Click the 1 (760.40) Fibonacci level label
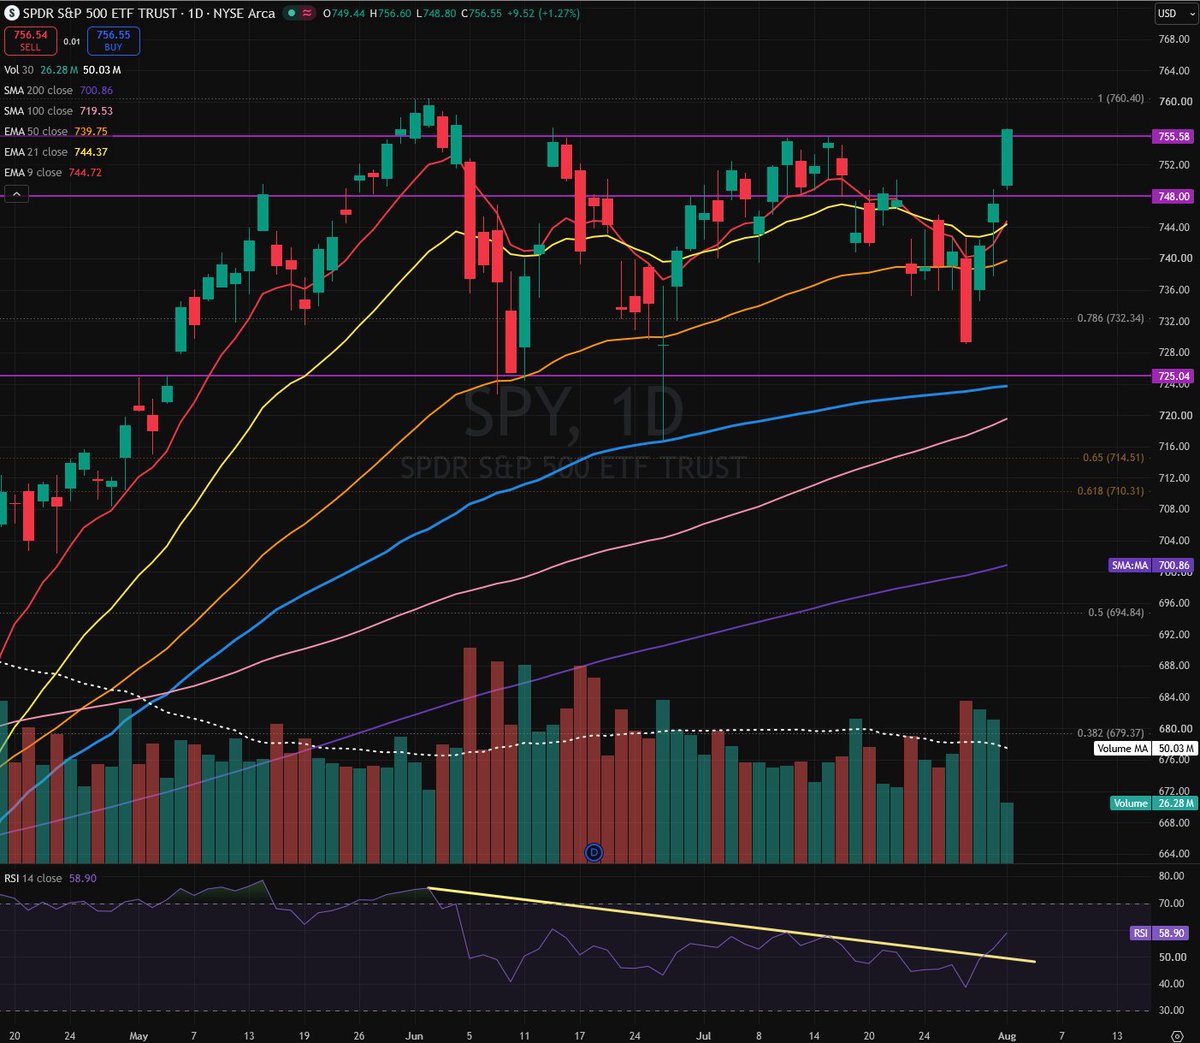This screenshot has height=1043, width=1200. pos(1121,99)
